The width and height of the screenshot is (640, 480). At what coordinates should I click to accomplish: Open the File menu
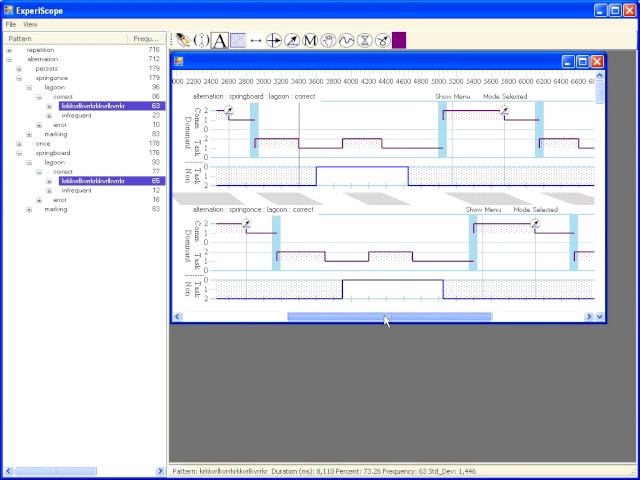(11, 24)
